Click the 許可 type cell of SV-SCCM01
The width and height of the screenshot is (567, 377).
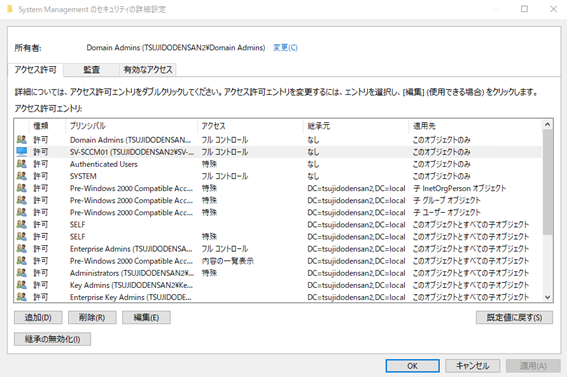coord(40,152)
